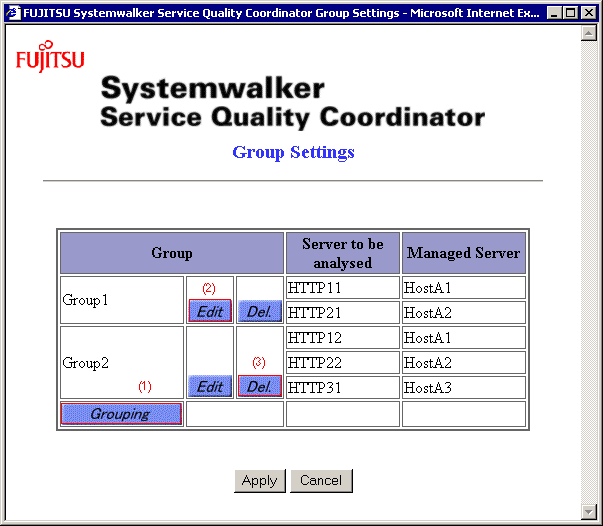This screenshot has height=526, width=603.
Task: Select HostA2 cell beside HTTP22
Action: click(x=464, y=363)
